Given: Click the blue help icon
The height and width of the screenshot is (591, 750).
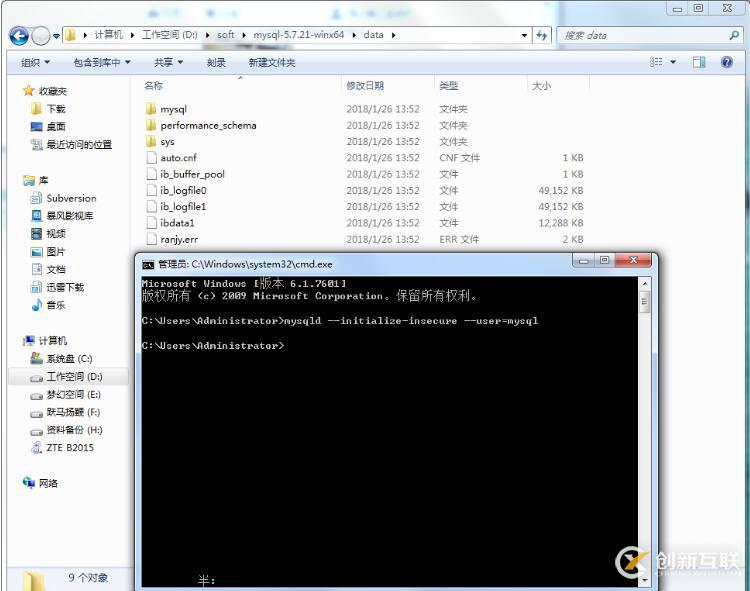Looking at the screenshot, I should [x=727, y=62].
